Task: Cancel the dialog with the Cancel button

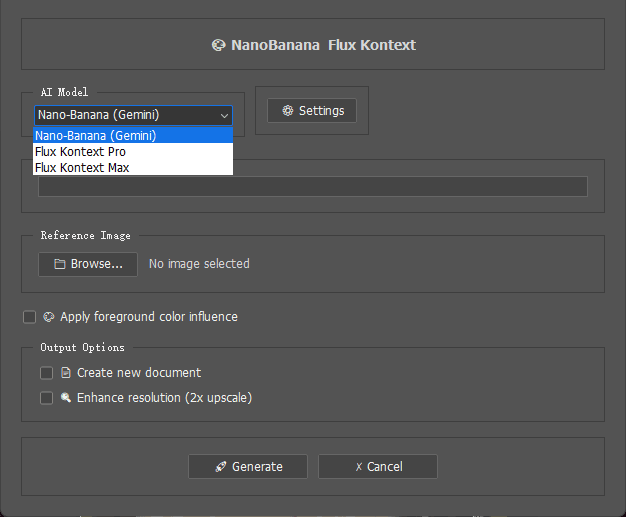Action: coord(378,466)
